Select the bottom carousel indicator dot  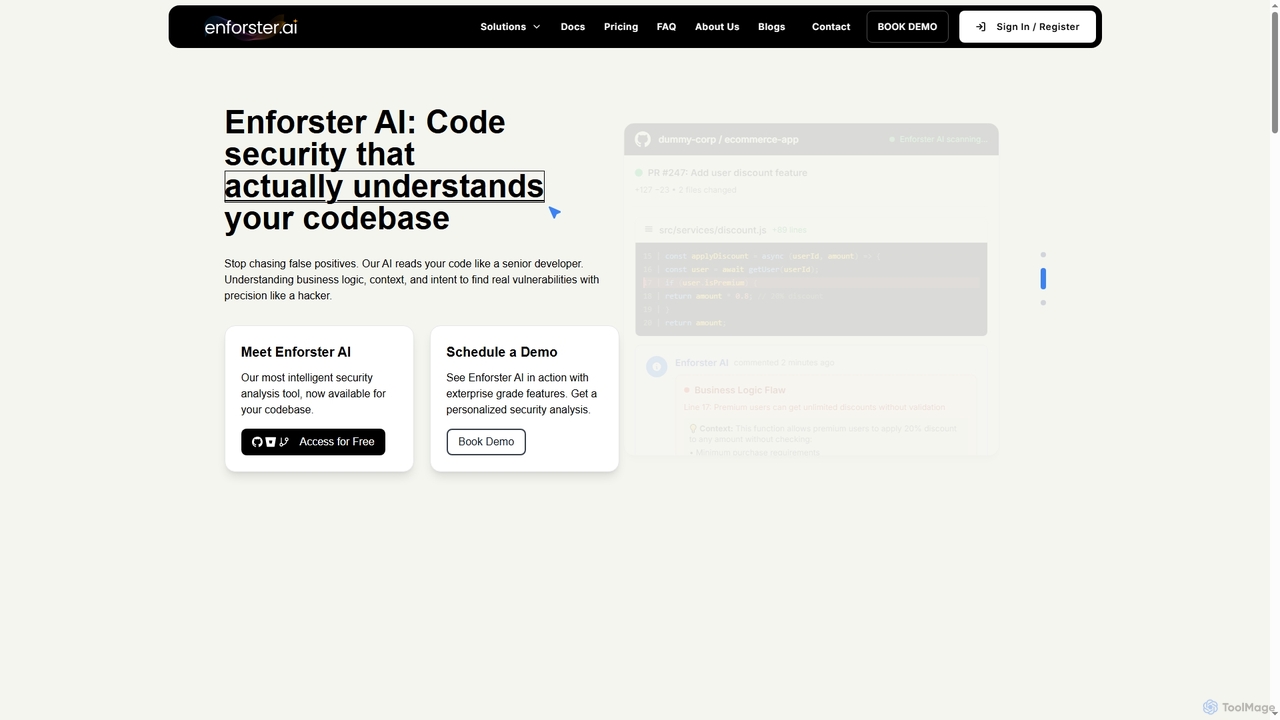click(1043, 302)
